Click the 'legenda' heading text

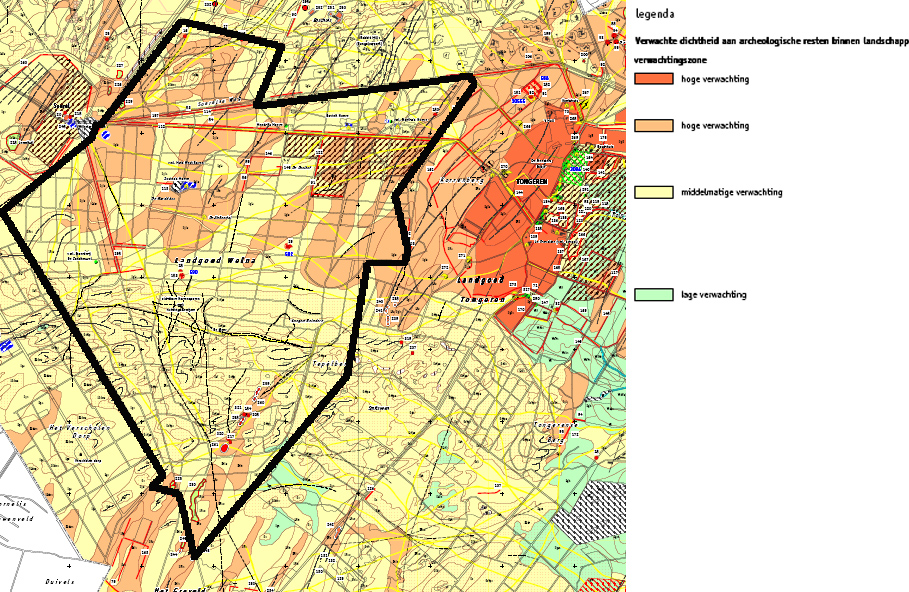(653, 14)
